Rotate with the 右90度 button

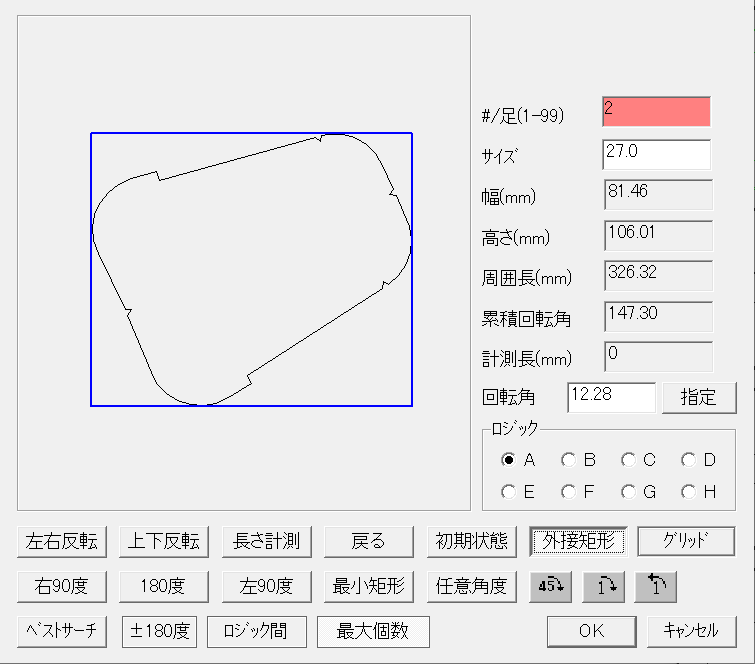pyautogui.click(x=62, y=586)
